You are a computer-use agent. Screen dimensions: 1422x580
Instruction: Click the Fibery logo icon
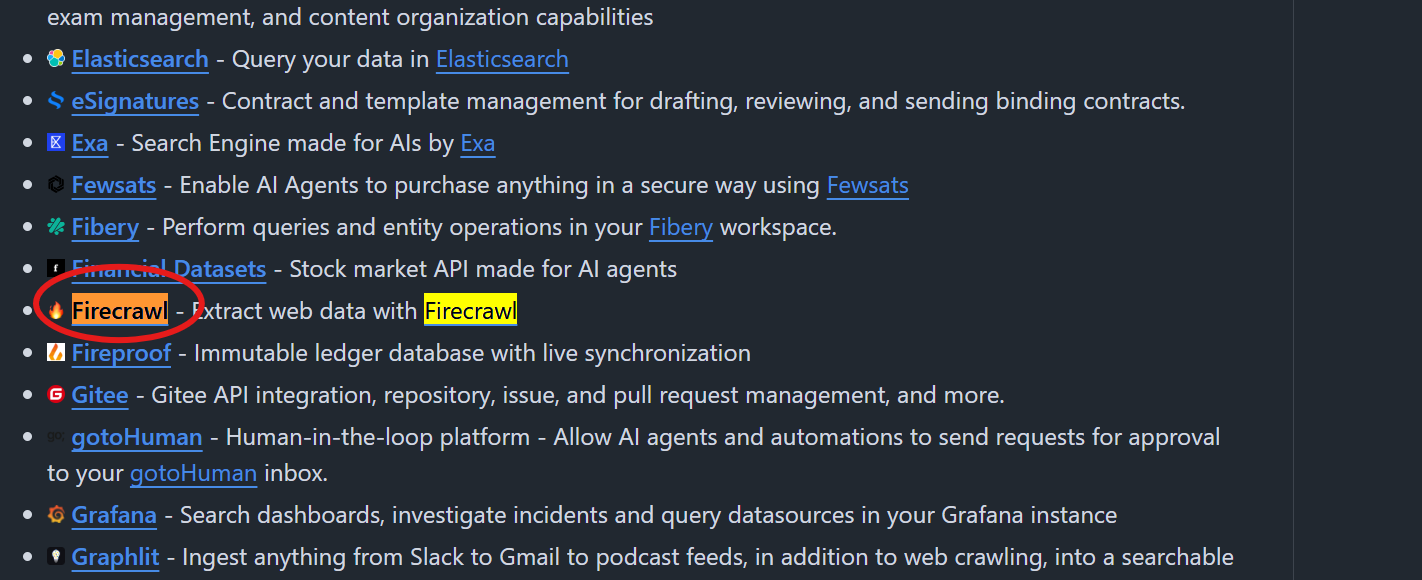coord(56,226)
